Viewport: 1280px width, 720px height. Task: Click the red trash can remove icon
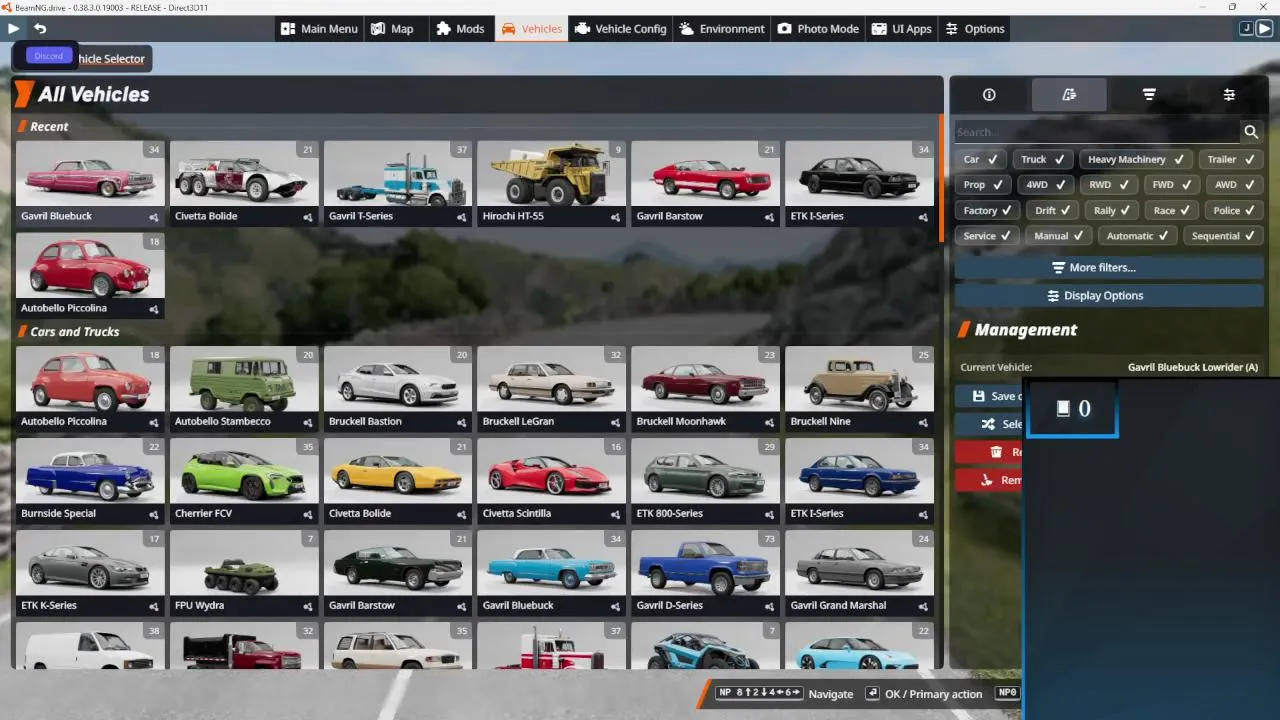996,452
